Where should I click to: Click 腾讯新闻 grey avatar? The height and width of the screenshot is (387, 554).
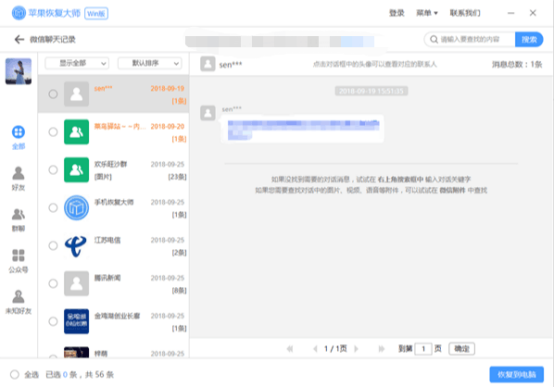pos(76,283)
